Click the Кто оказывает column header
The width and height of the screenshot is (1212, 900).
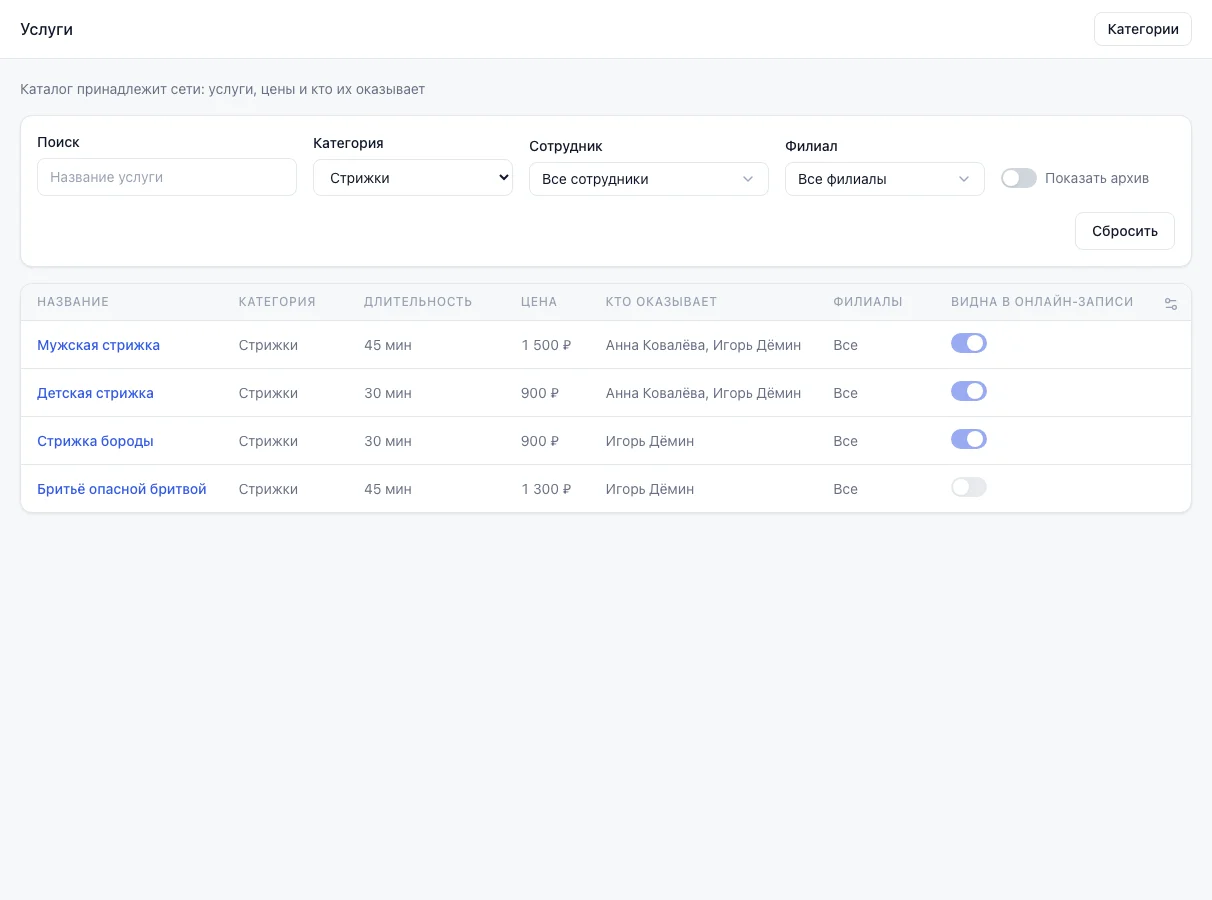pos(661,302)
